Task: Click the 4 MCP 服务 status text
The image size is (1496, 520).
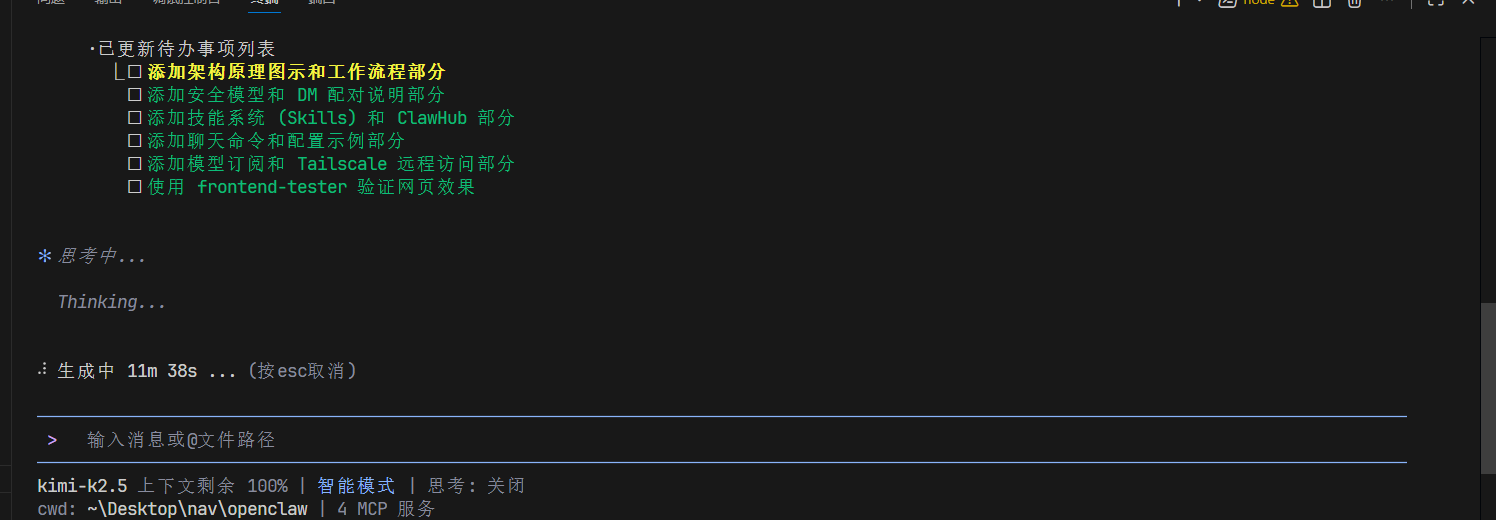Action: click(x=386, y=509)
